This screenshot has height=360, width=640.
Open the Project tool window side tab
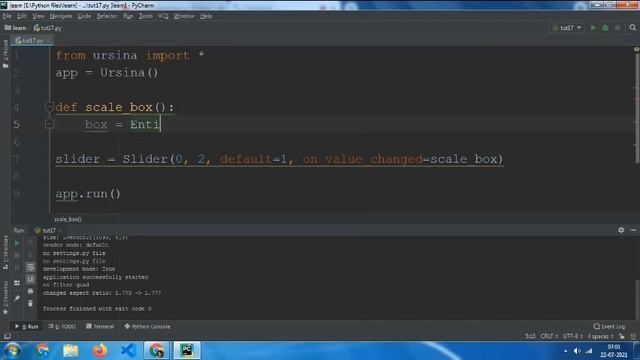[5, 54]
